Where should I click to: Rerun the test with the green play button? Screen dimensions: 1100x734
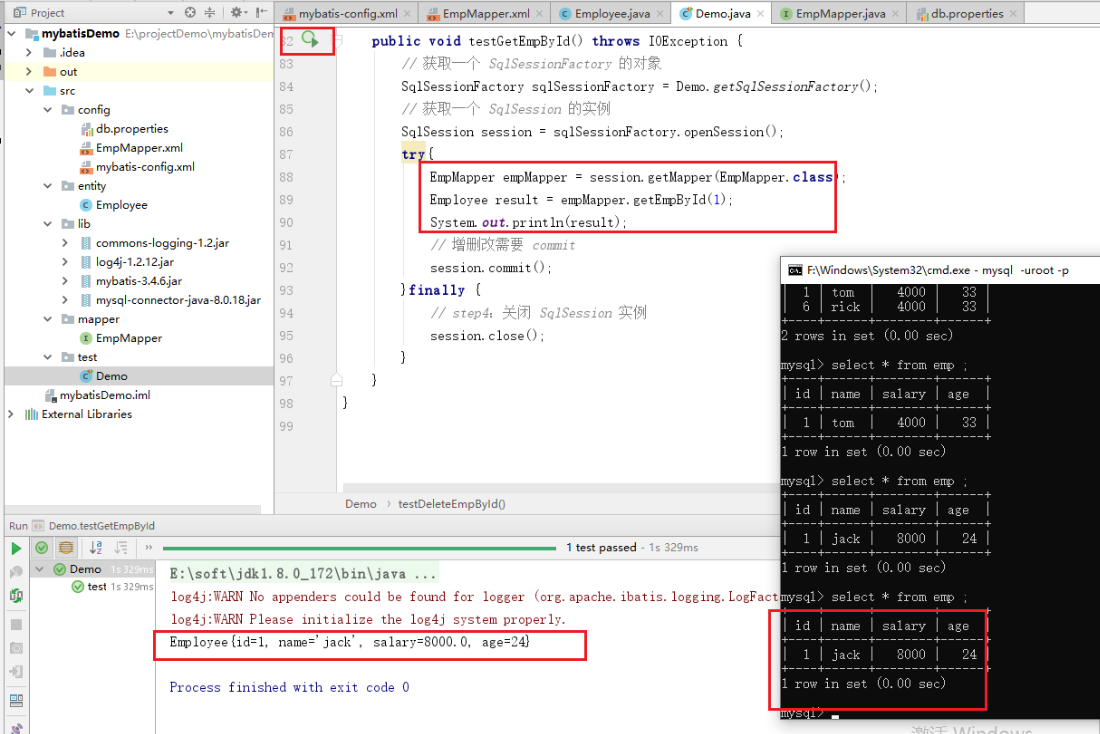[15, 548]
